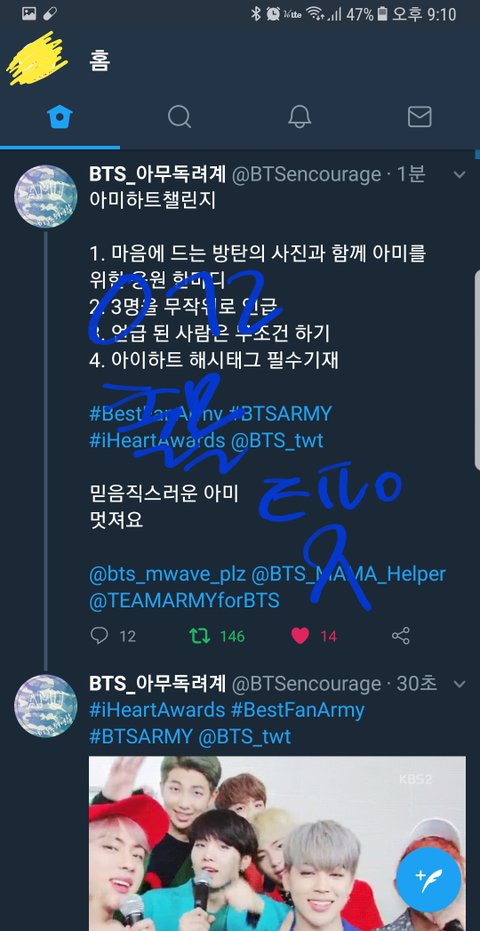This screenshot has width=480, height=931.
Task: Click the timeline scrollbar at right edge
Action: pos(477,309)
